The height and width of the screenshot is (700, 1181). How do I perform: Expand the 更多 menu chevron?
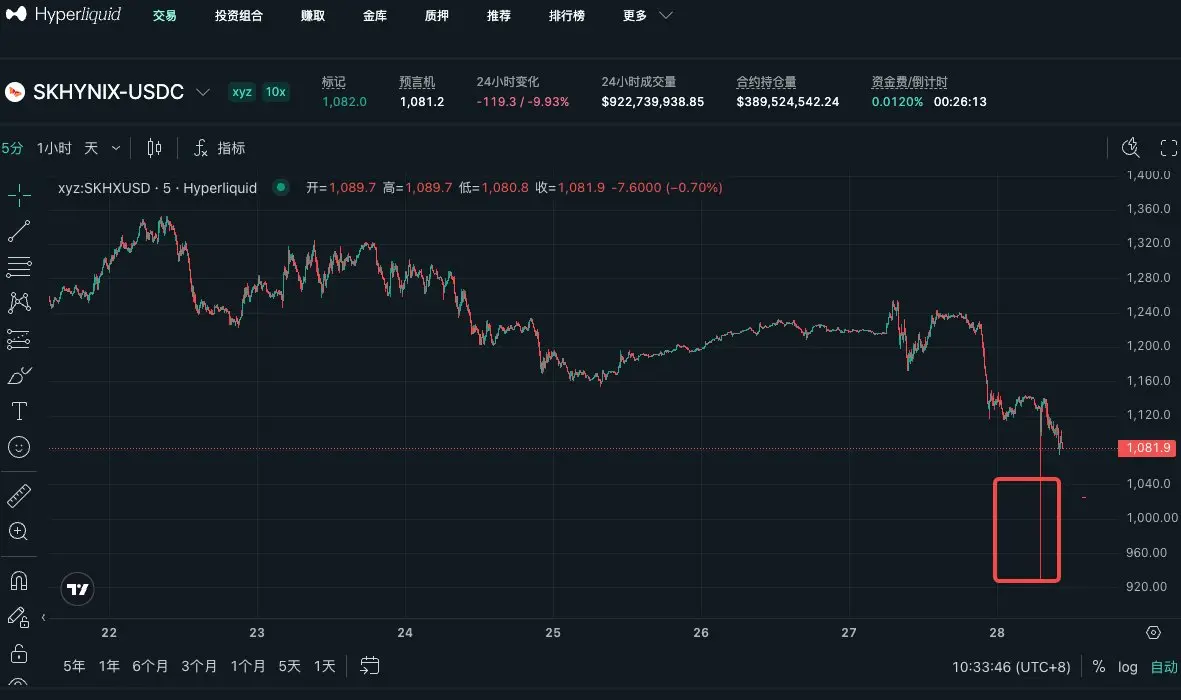click(x=666, y=15)
